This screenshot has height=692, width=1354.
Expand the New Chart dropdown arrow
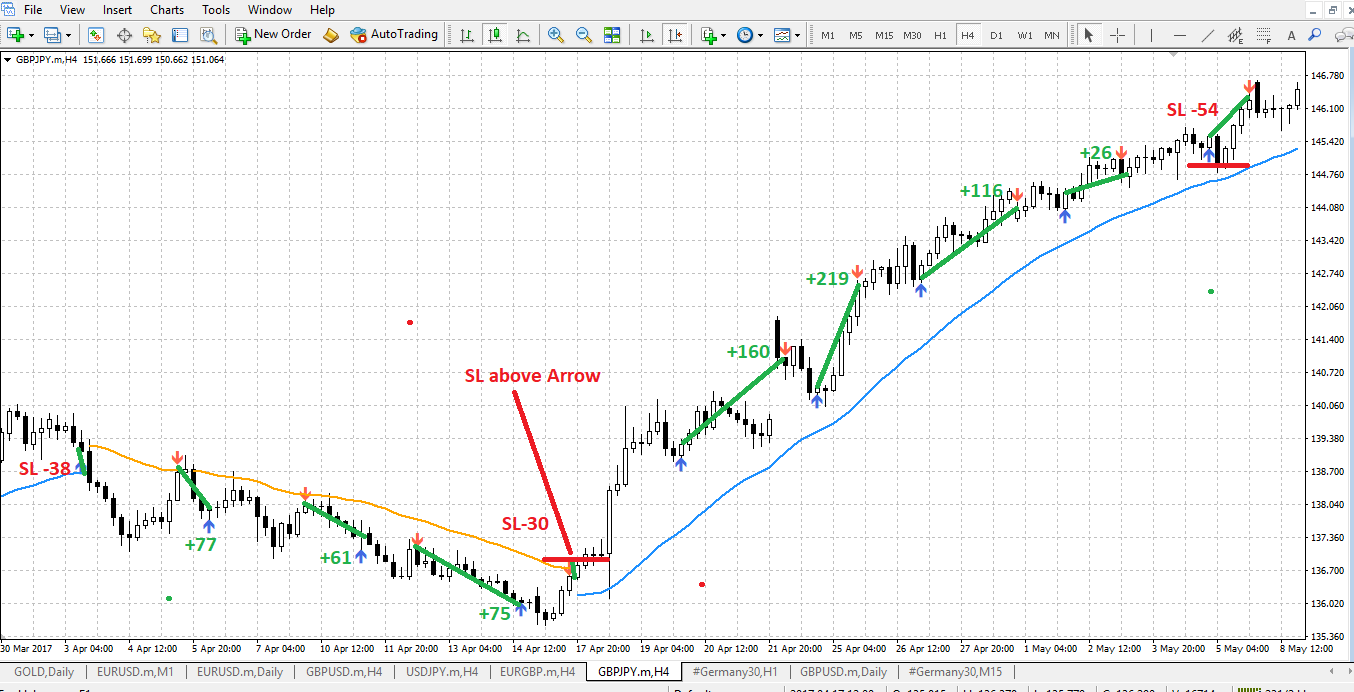point(33,35)
